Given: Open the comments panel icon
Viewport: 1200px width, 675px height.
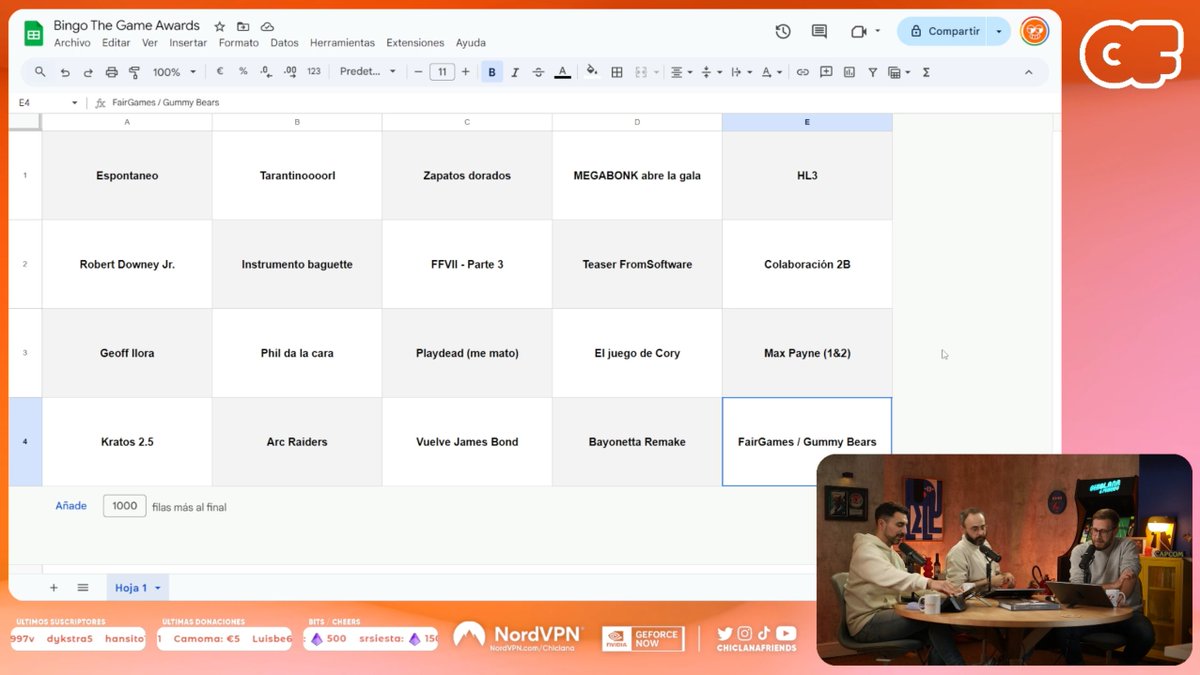Looking at the screenshot, I should click(x=819, y=31).
